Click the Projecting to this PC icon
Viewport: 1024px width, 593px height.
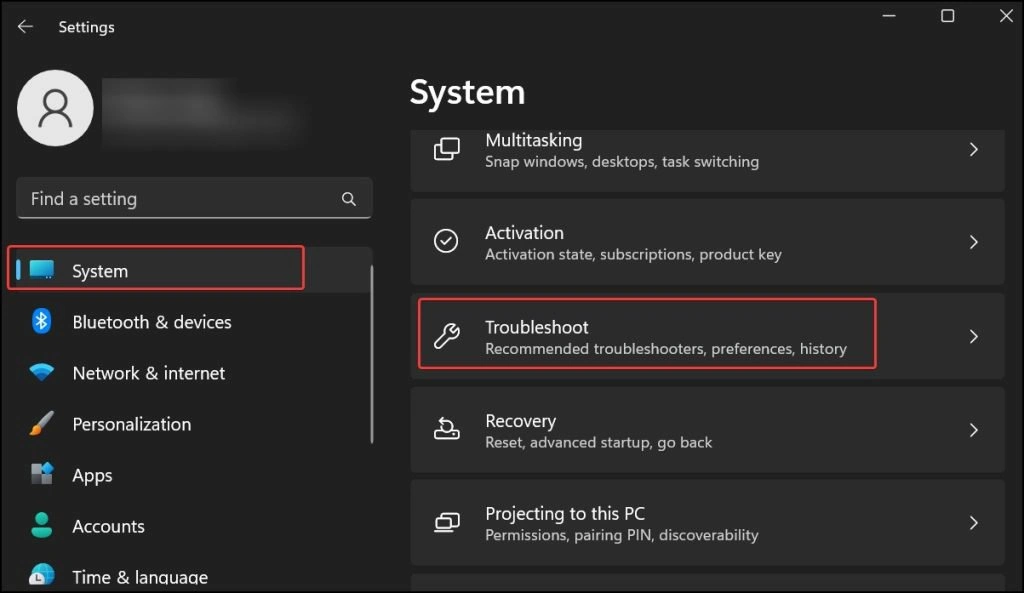[x=446, y=522]
